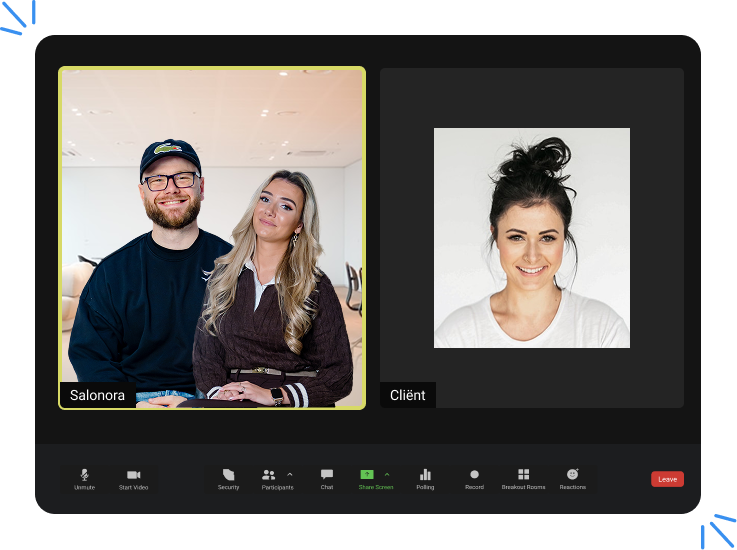
Task: Click the 'Participants' text label
Action: [x=277, y=487]
